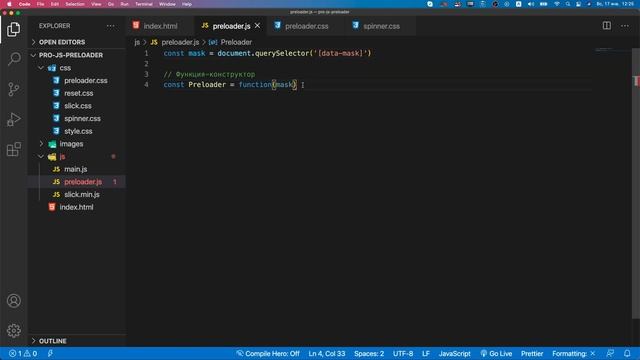Screen dimensions: 640x360
Task: Open the View menu
Action: pos(96,4)
